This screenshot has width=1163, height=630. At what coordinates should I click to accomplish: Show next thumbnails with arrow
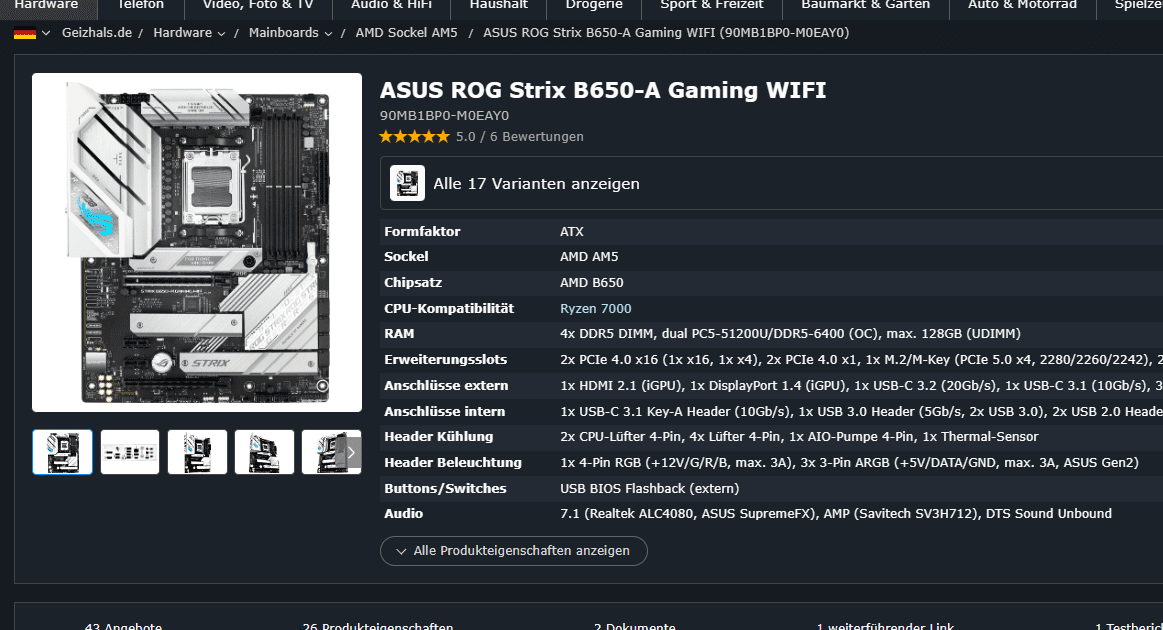[351, 452]
